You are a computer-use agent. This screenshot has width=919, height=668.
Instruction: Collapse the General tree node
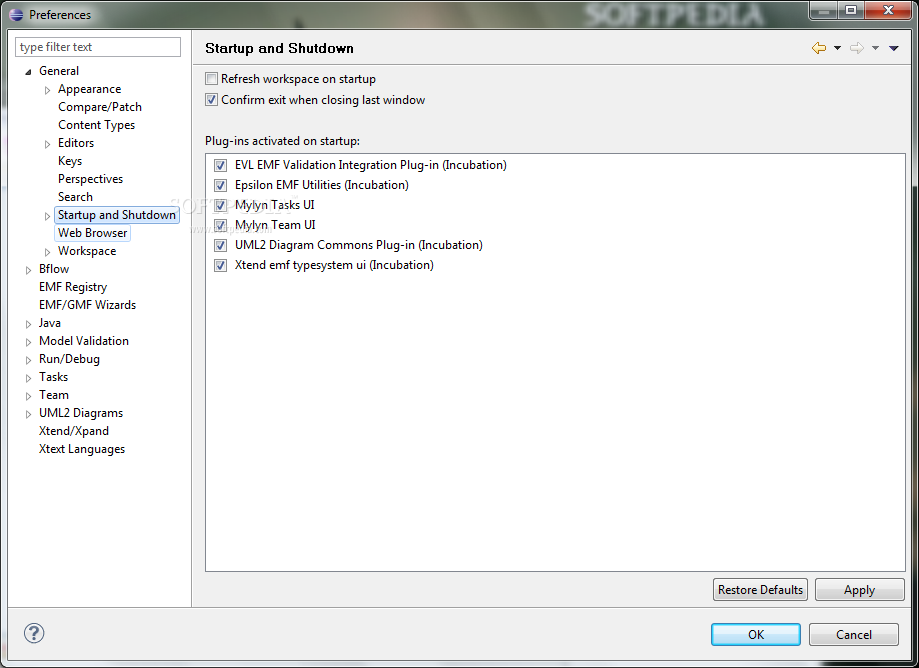(28, 71)
